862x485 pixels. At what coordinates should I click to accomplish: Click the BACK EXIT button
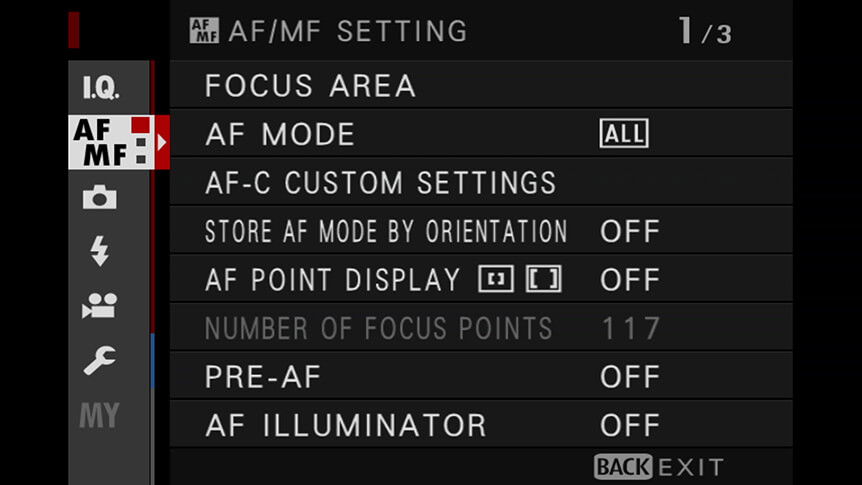[x=659, y=467]
